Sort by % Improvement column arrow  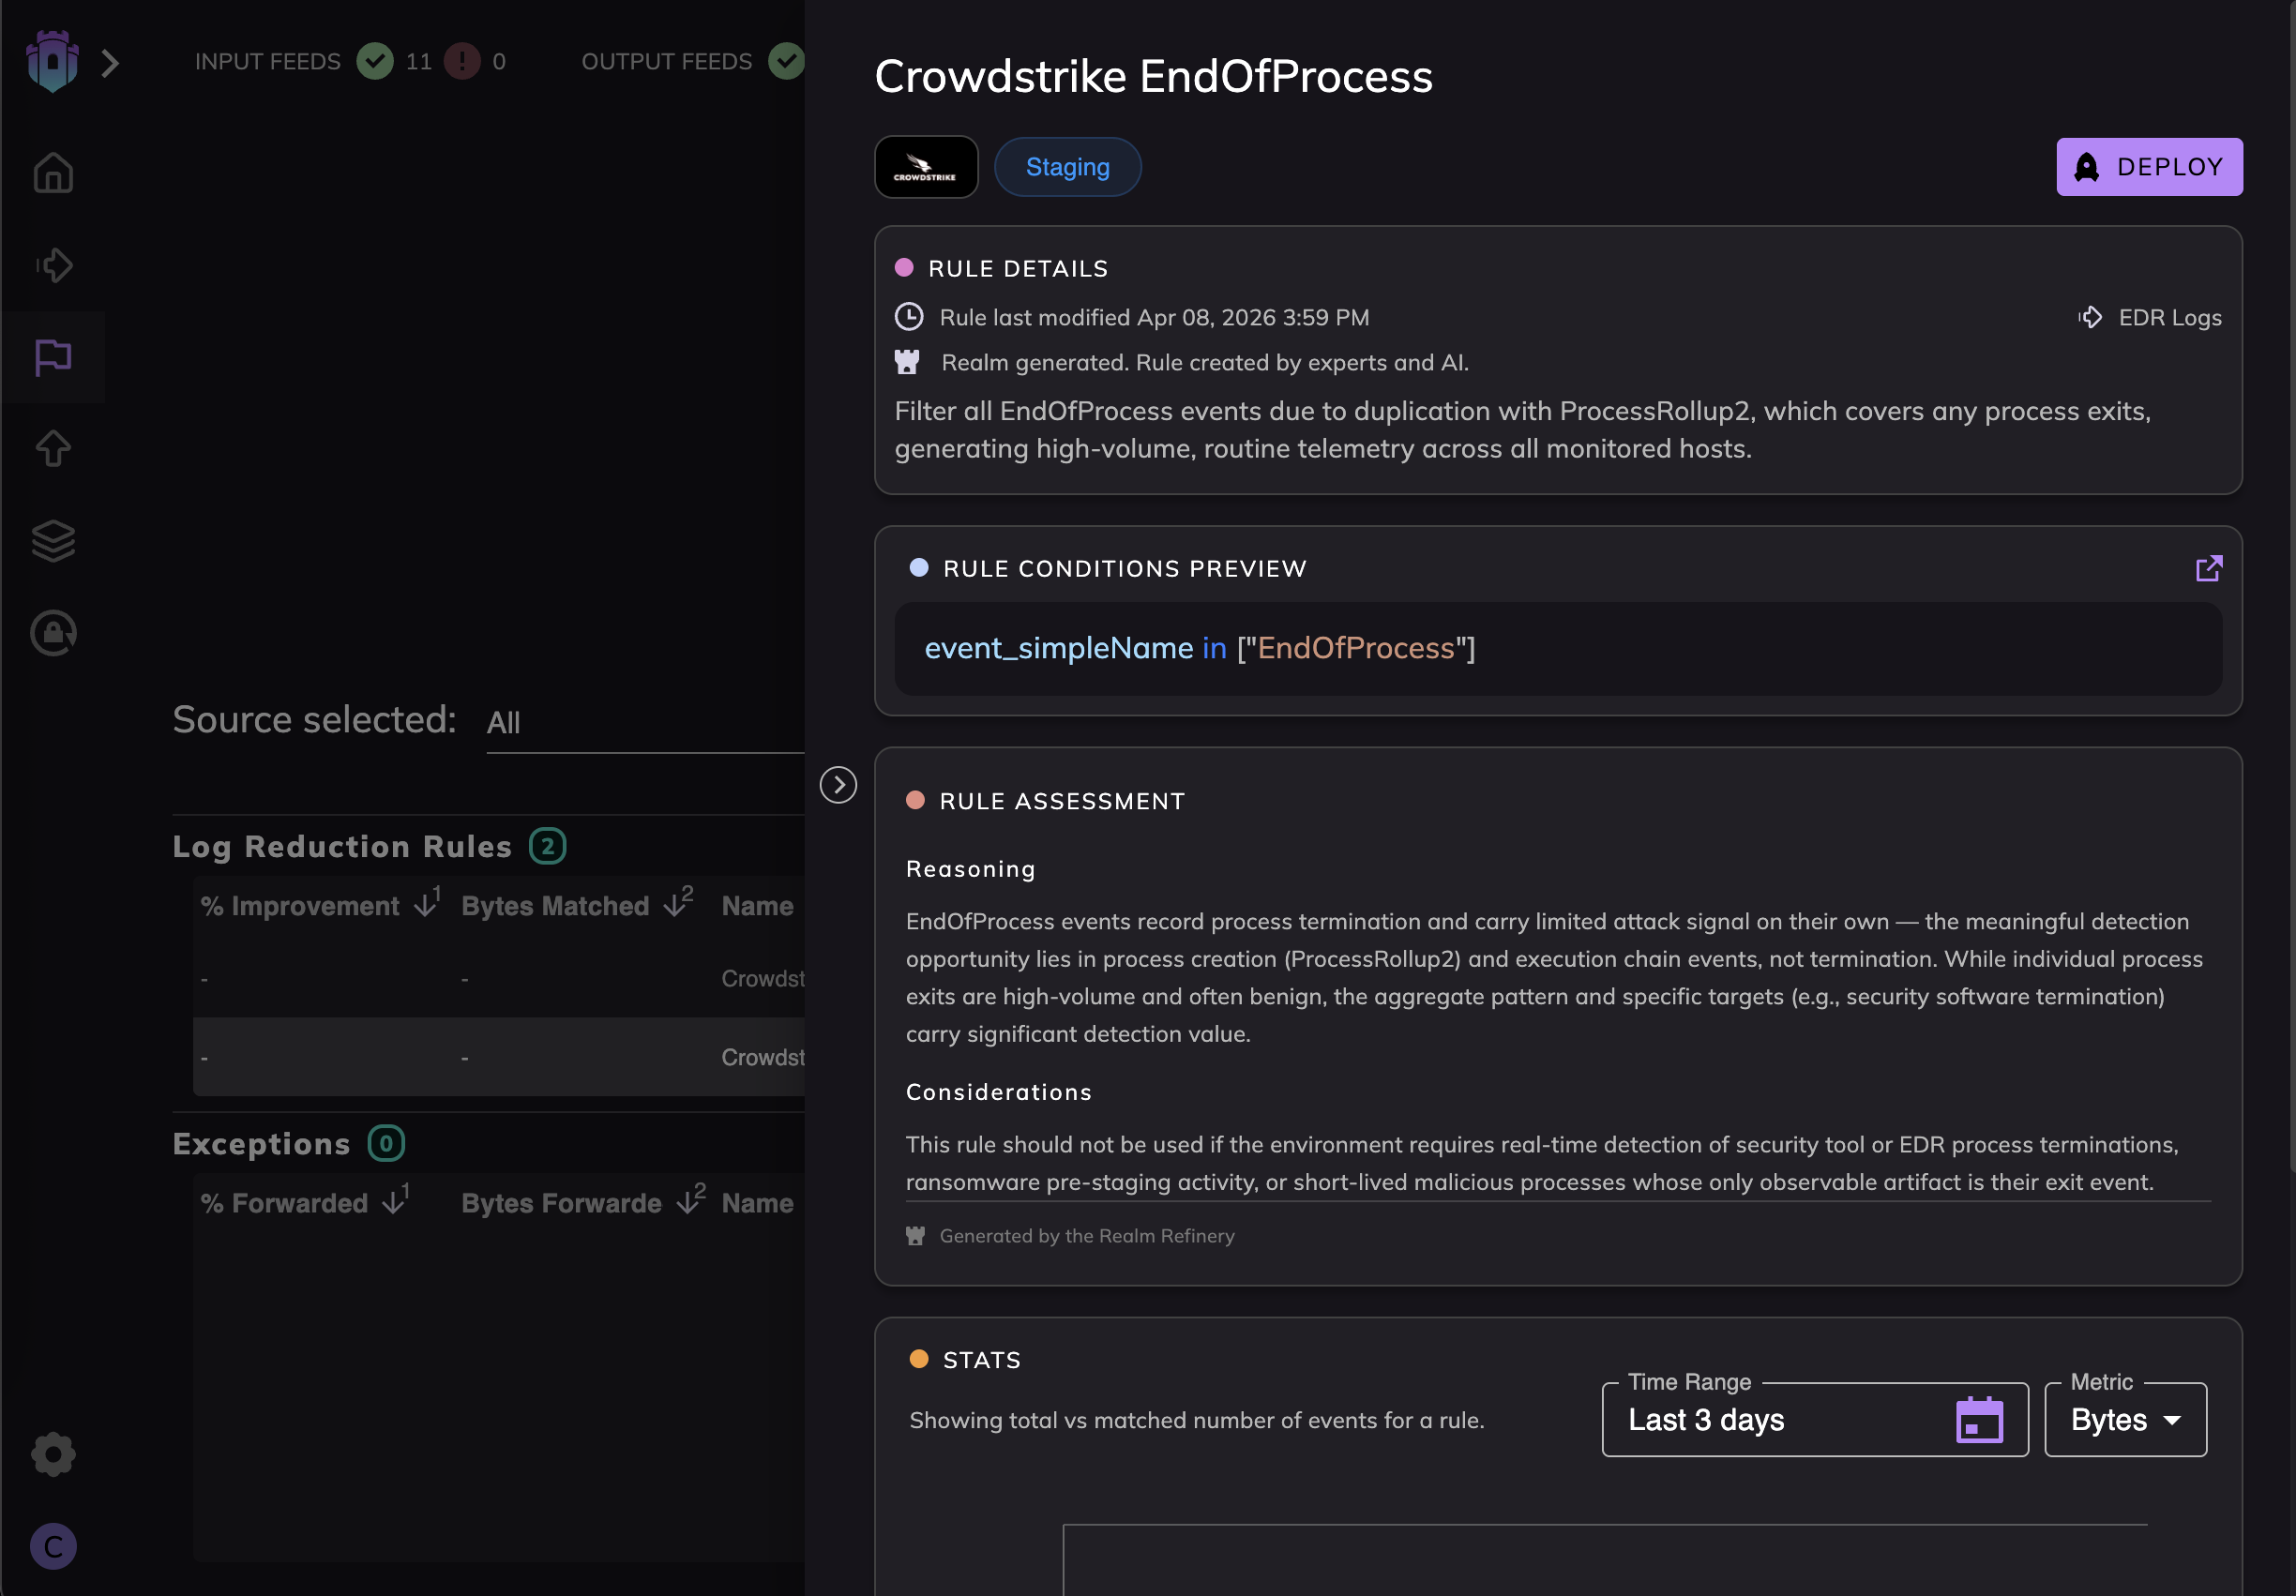click(x=426, y=906)
